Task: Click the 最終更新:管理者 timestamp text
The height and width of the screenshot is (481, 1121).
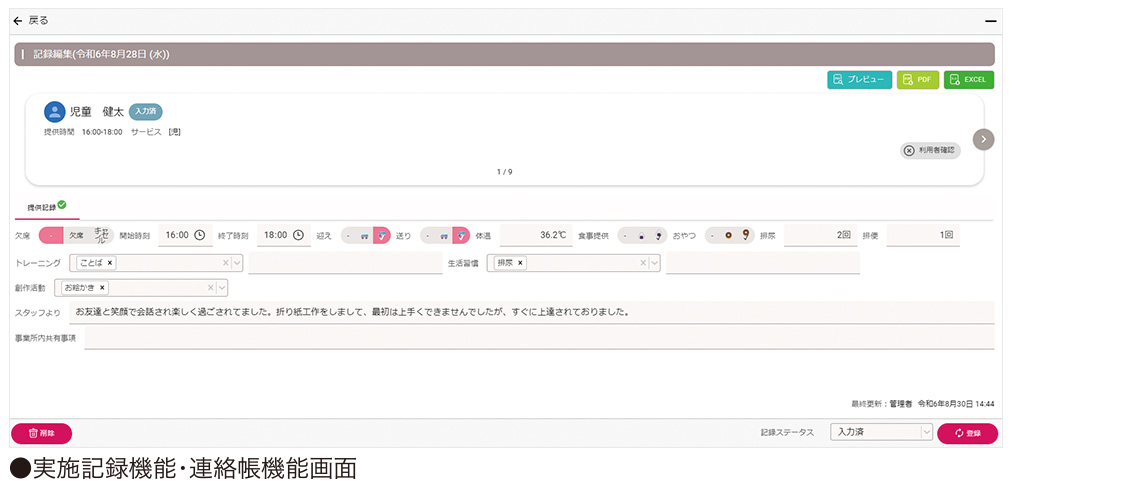Action: click(923, 404)
